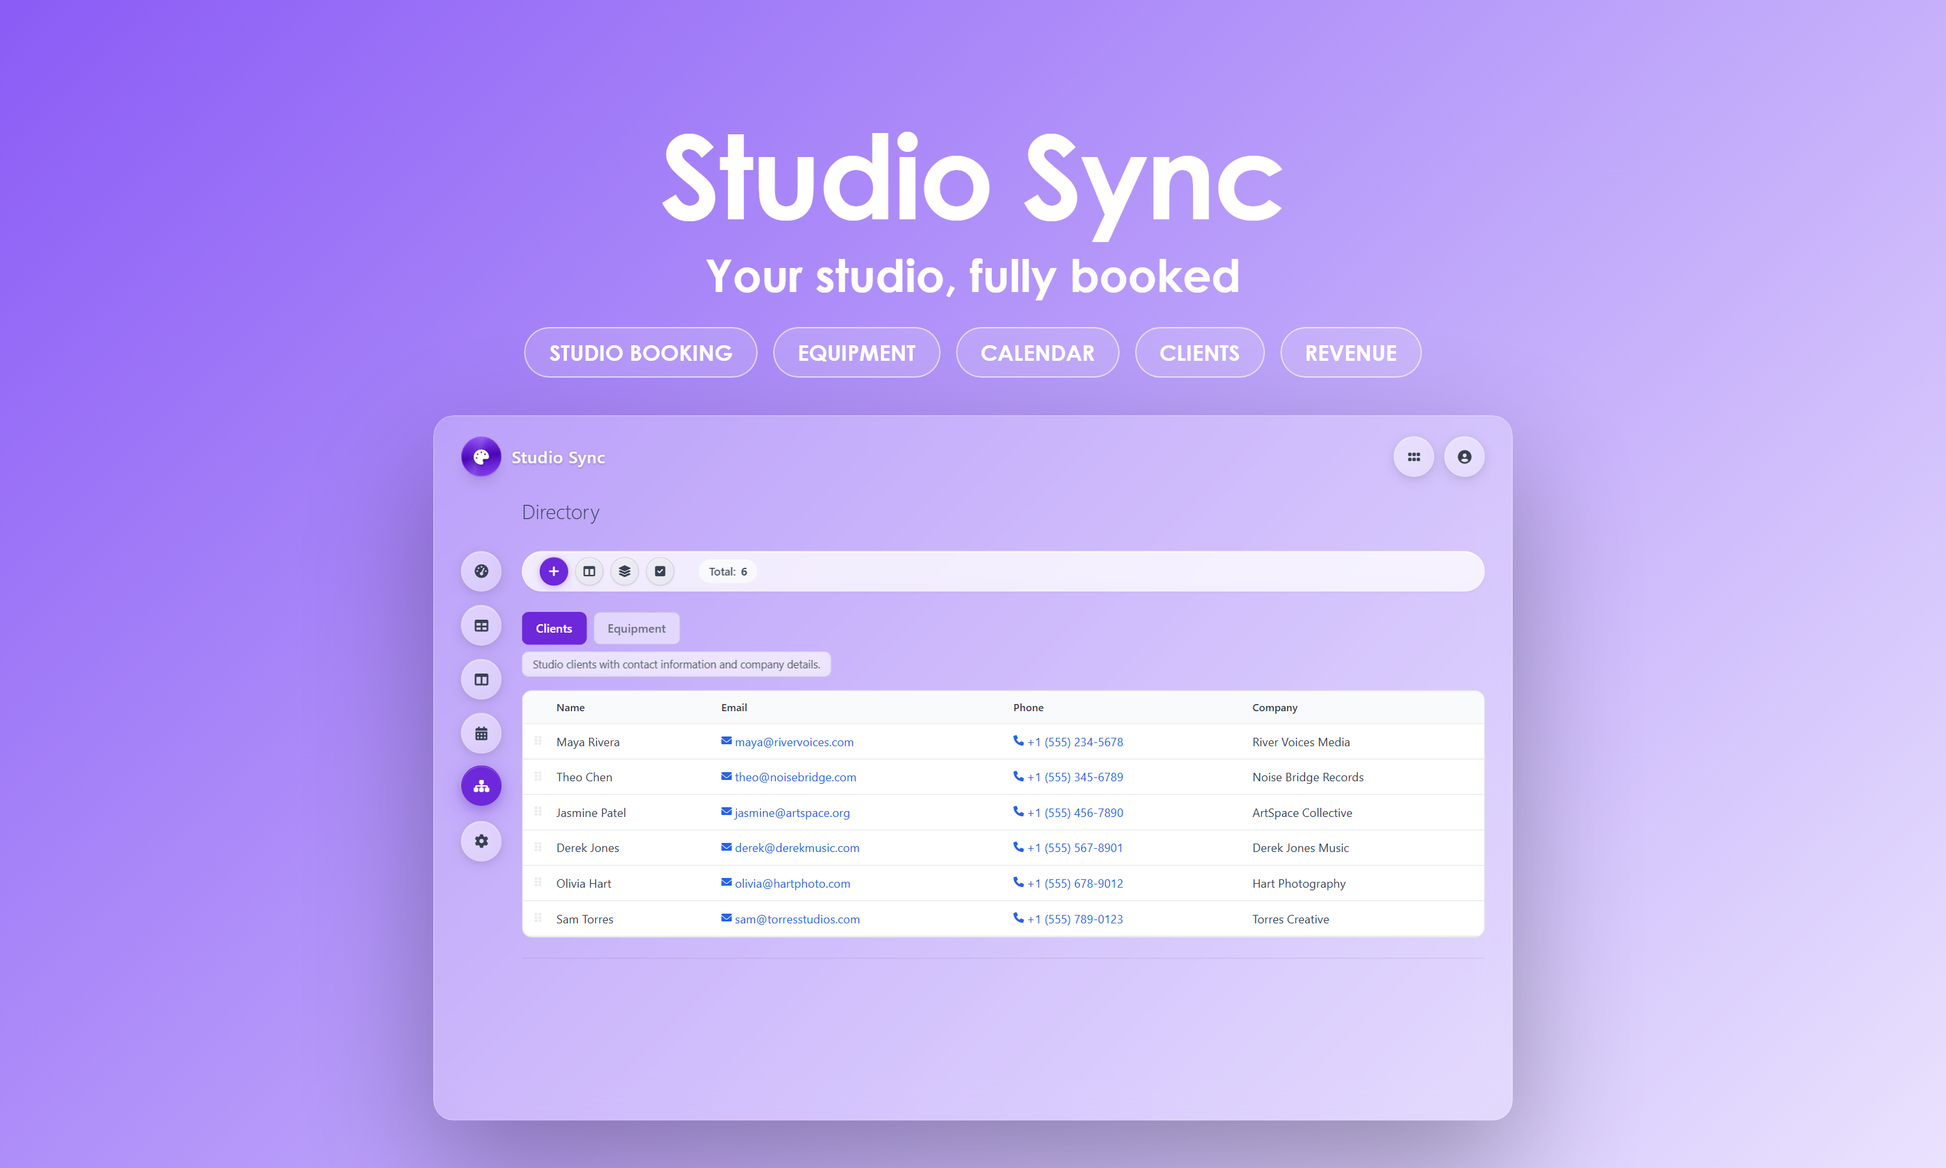Open the apps grid menu icon
The height and width of the screenshot is (1168, 1946).
pos(1414,457)
